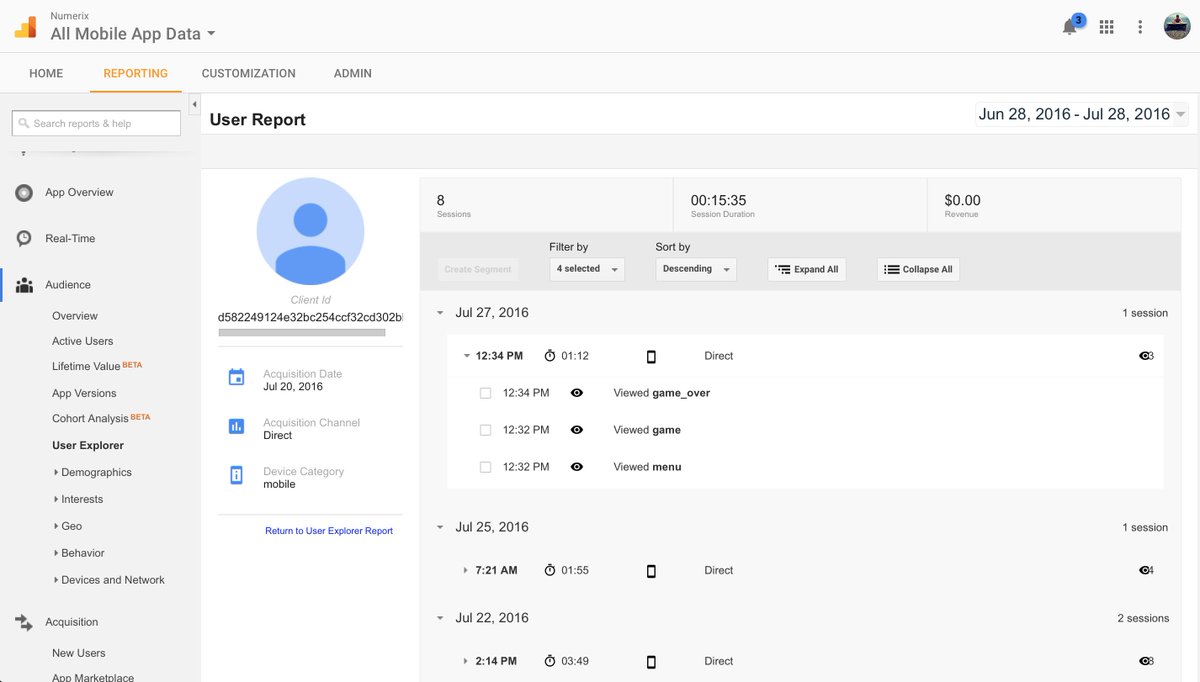Expand the Behavior menu
Image resolution: width=1200 pixels, height=682 pixels.
[x=78, y=553]
